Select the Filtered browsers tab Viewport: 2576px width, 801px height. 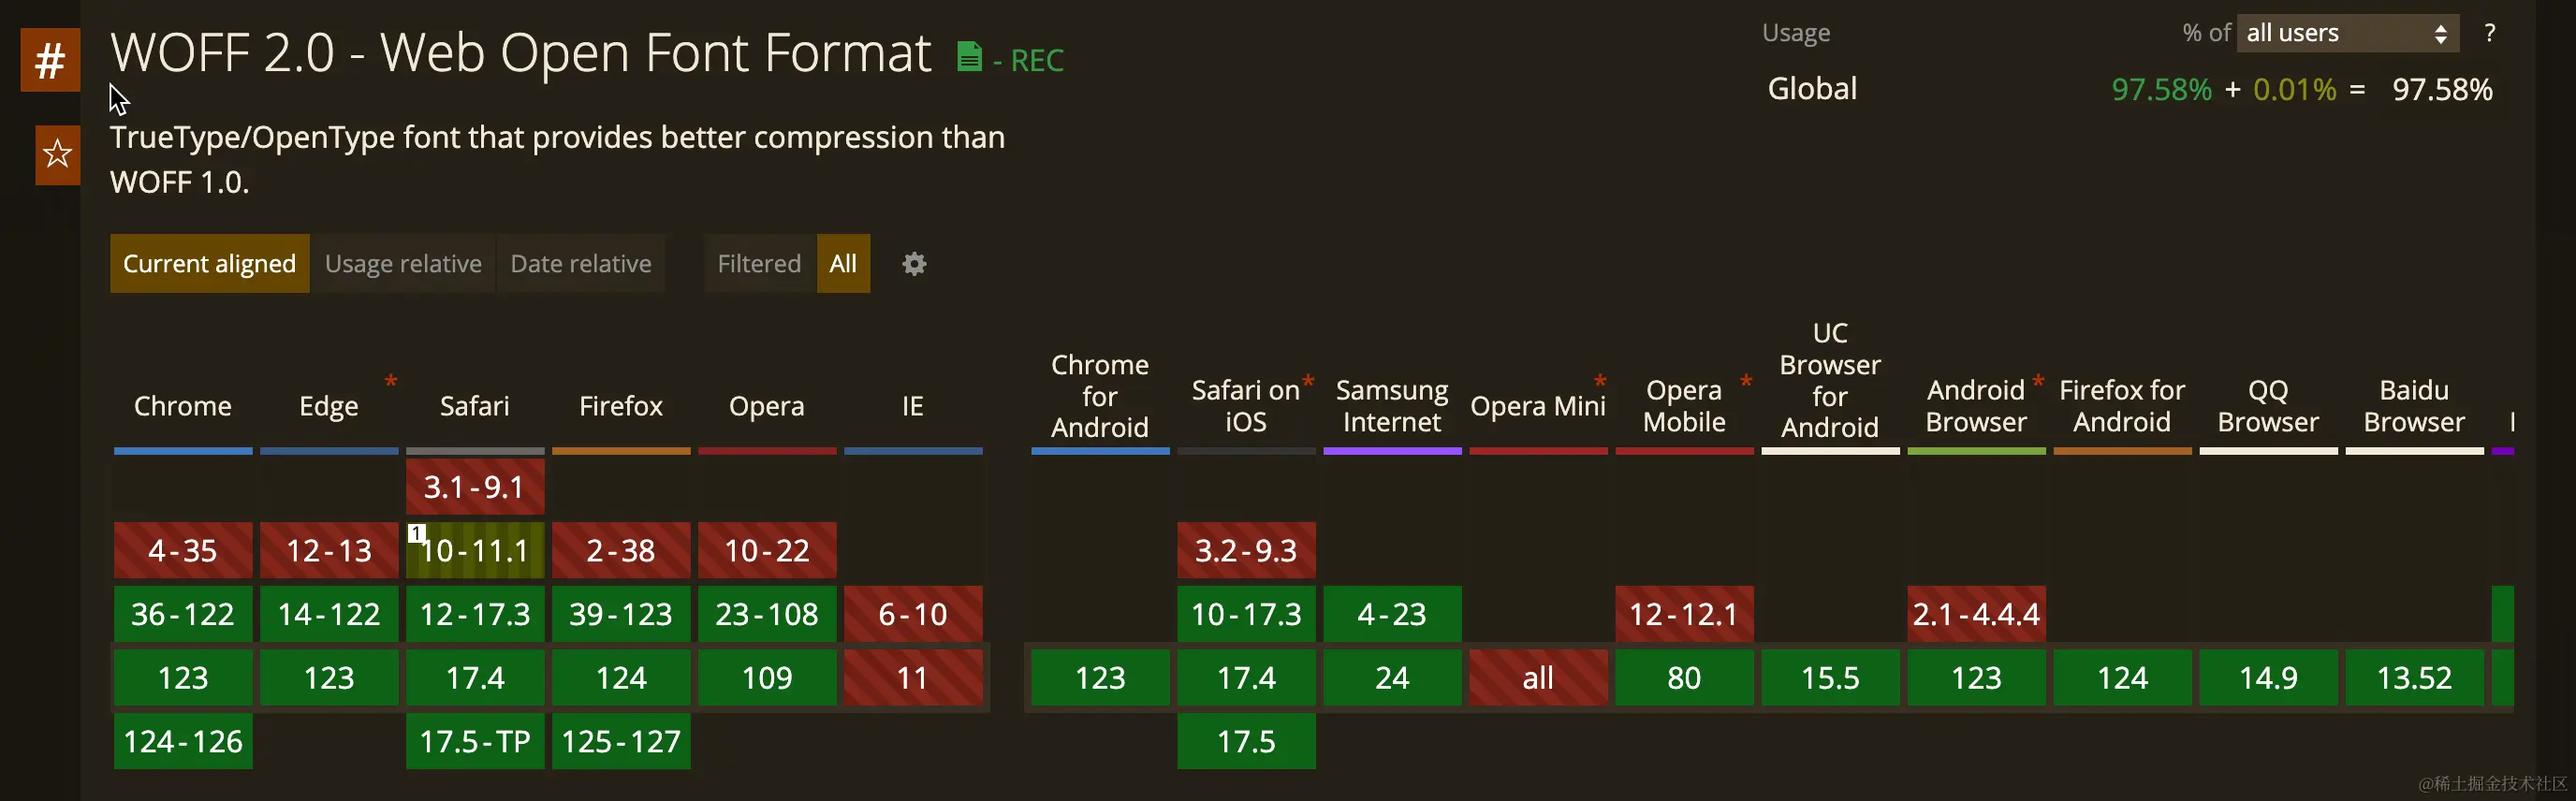759,264
